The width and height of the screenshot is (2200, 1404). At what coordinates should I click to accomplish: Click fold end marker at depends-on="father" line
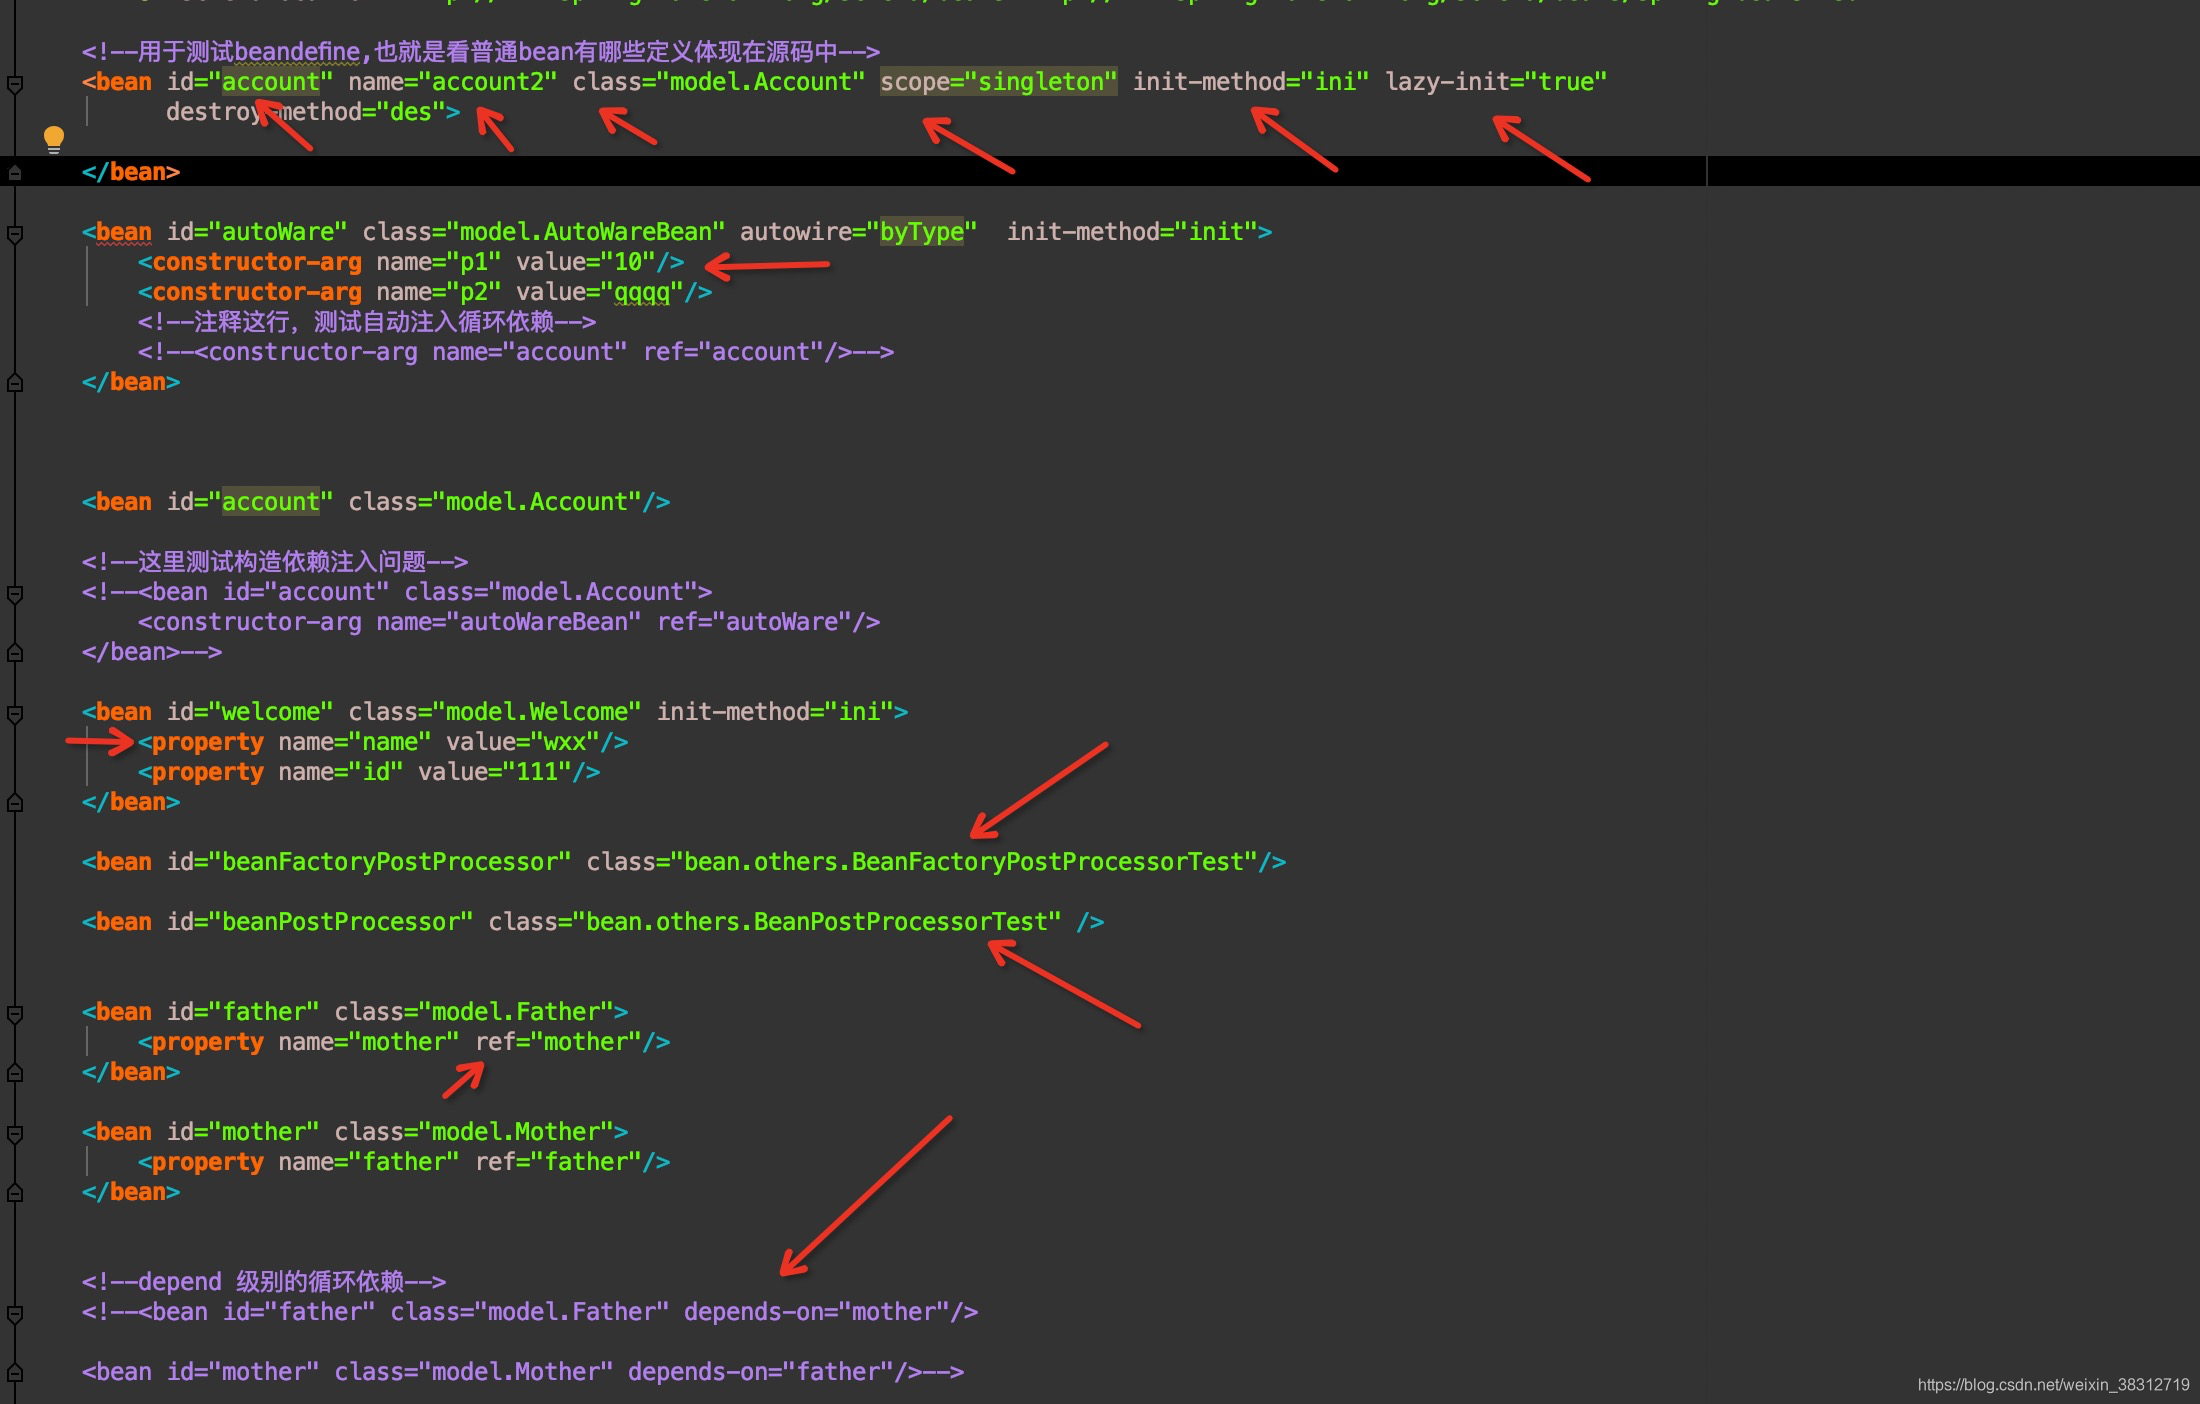coord(15,1372)
